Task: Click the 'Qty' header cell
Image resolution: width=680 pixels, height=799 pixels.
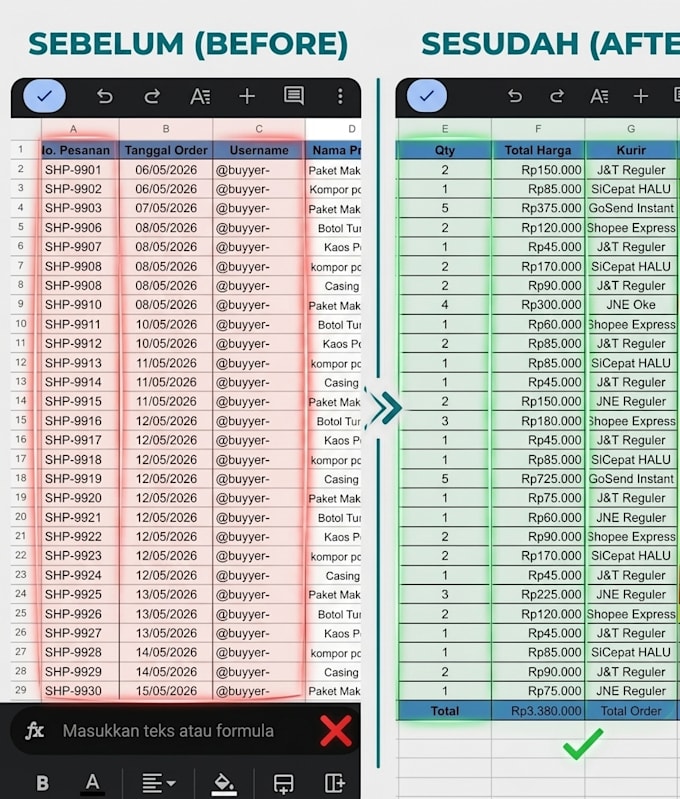Action: click(444, 150)
